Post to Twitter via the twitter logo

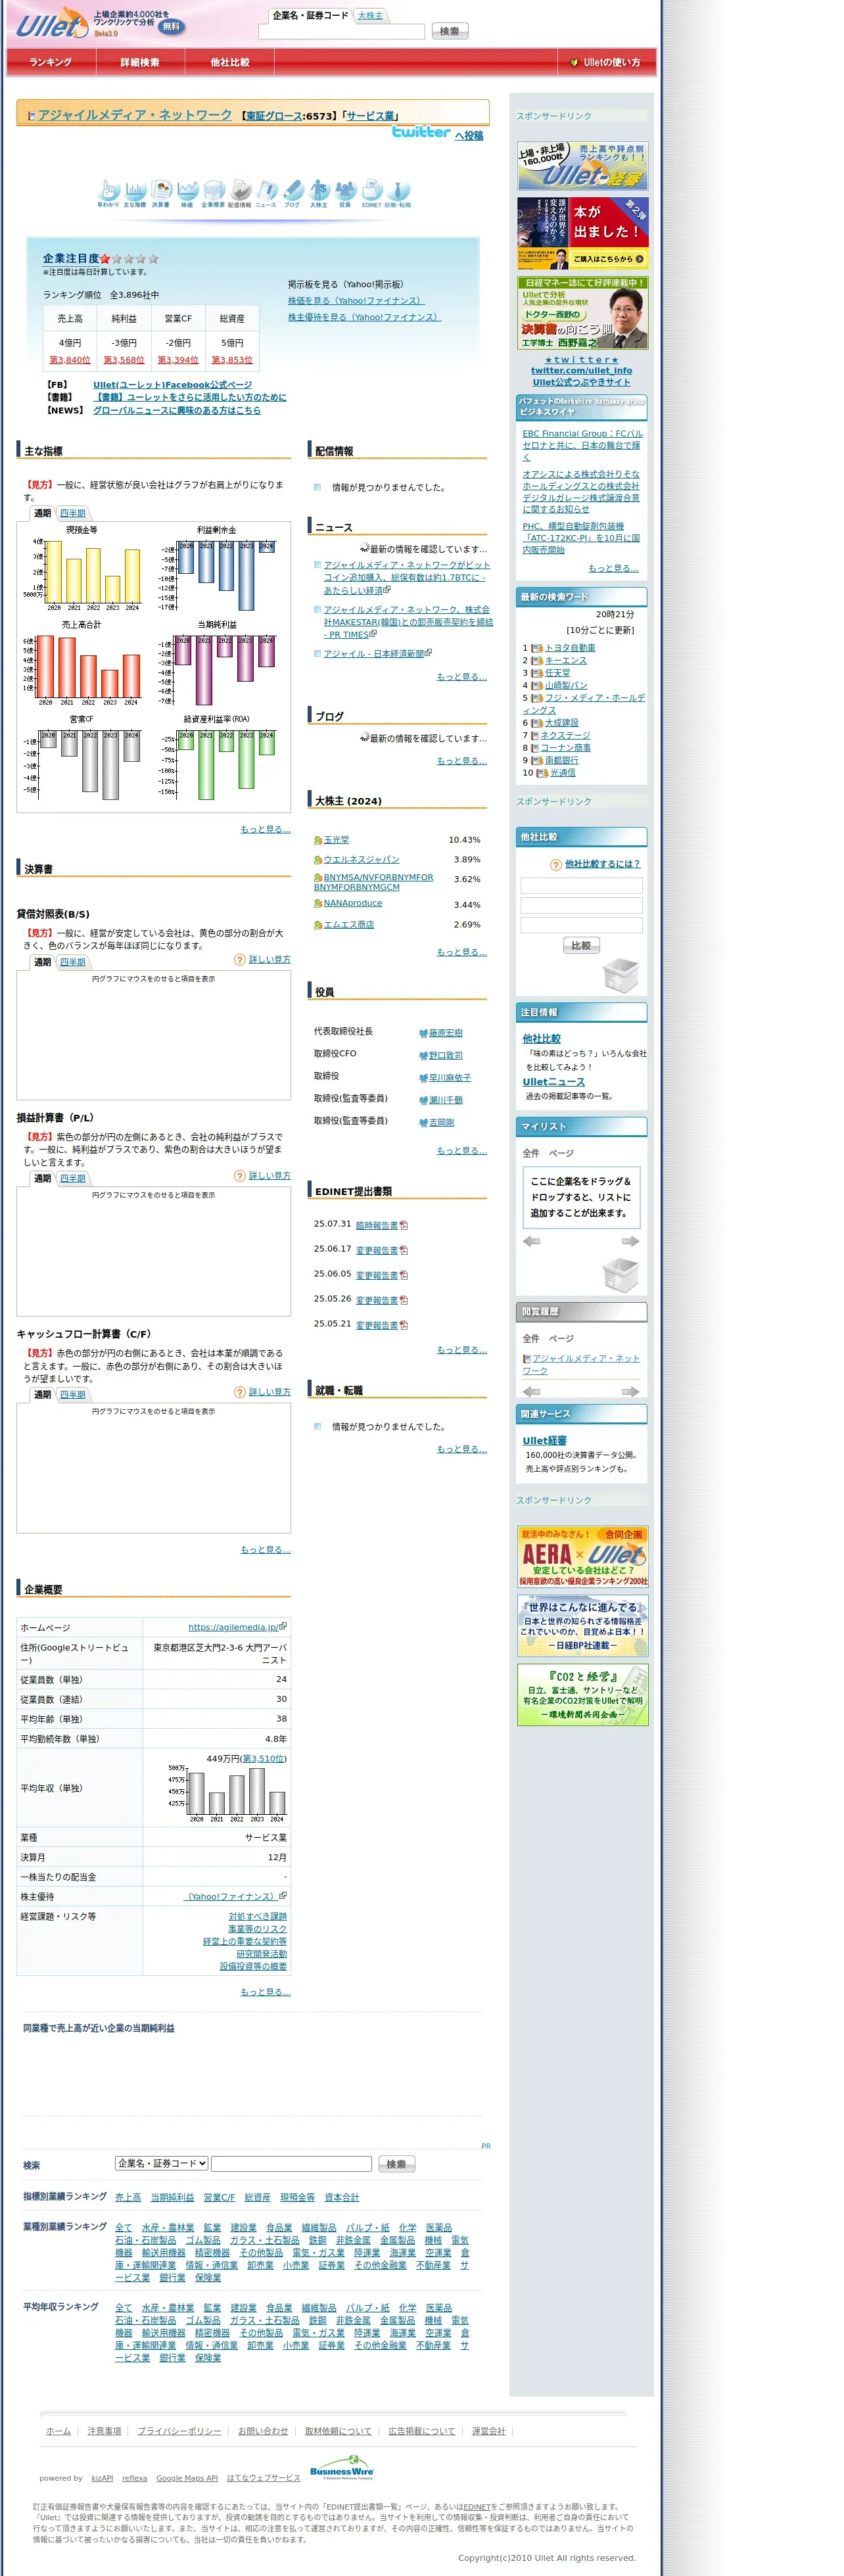421,132
